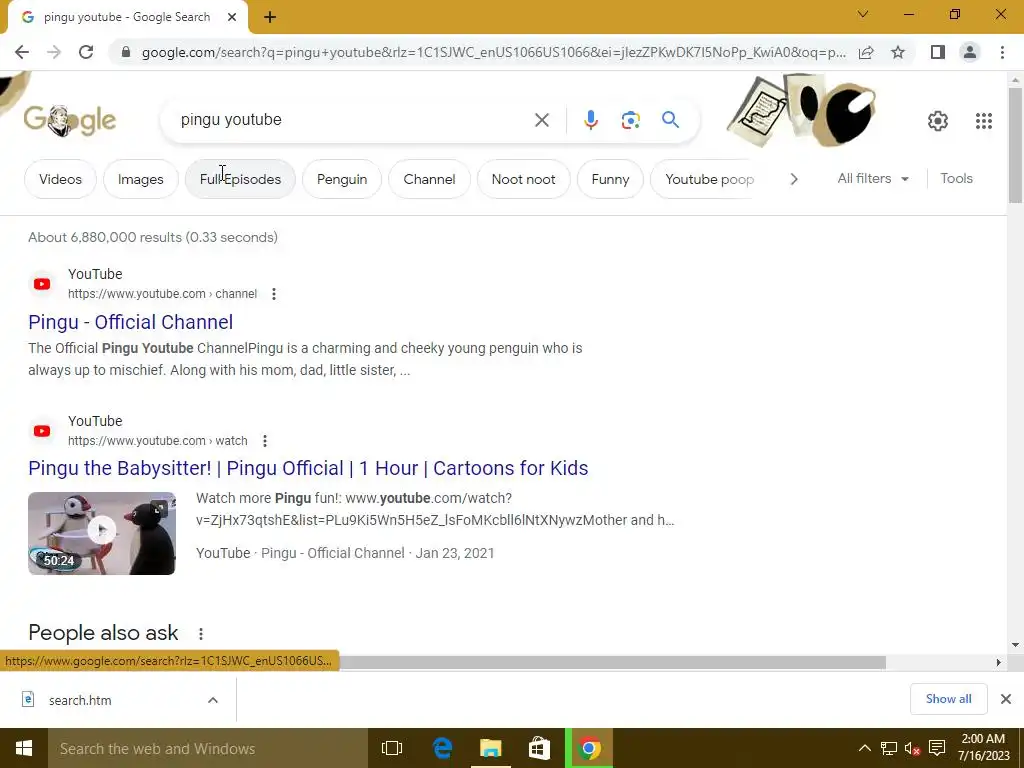This screenshot has height=768, width=1024.
Task: Click YouTube favicon of channel result
Action: pos(42,284)
